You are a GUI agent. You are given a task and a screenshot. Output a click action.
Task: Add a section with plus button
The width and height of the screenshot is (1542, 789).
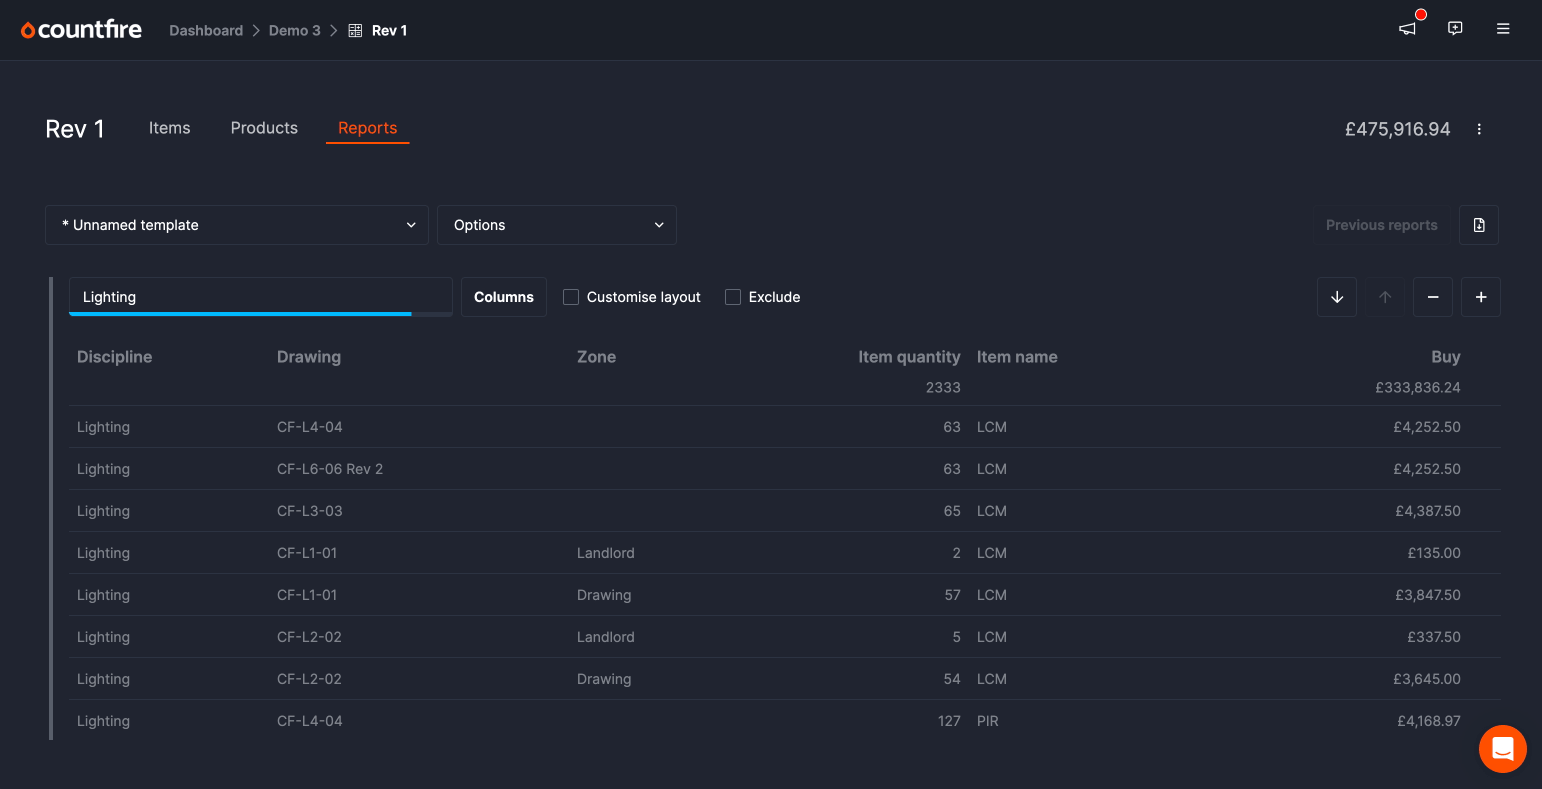pos(1481,297)
